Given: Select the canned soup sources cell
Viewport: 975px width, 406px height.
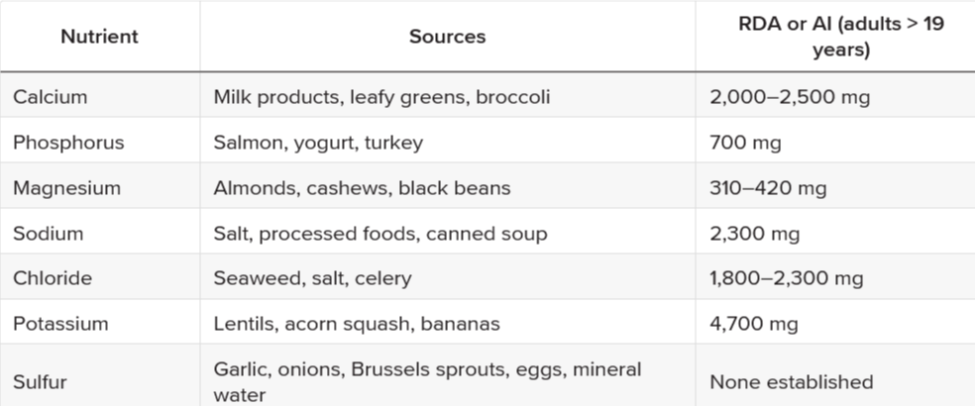Looking at the screenshot, I should pyautogui.click(x=380, y=233).
